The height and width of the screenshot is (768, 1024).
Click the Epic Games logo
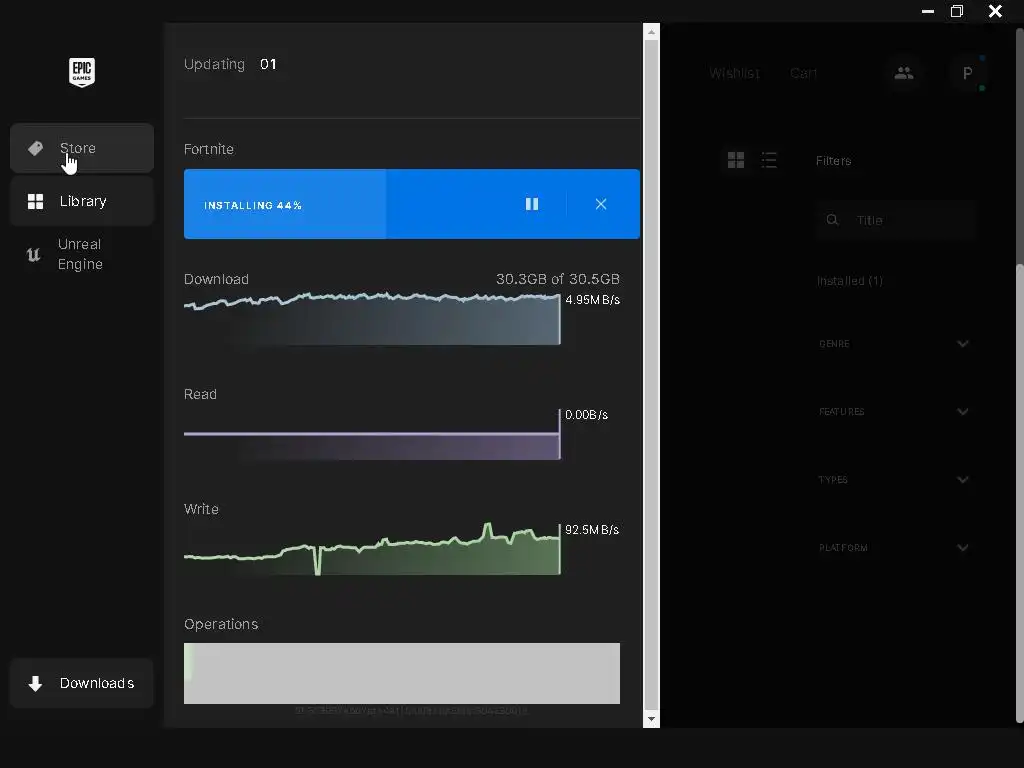click(82, 72)
